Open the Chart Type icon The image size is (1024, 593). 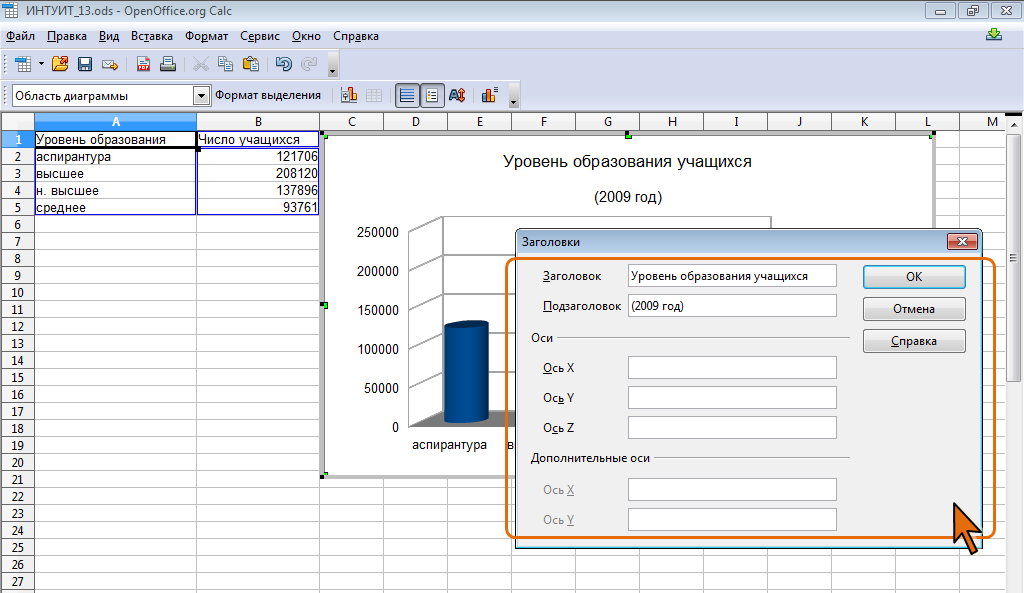point(349,95)
